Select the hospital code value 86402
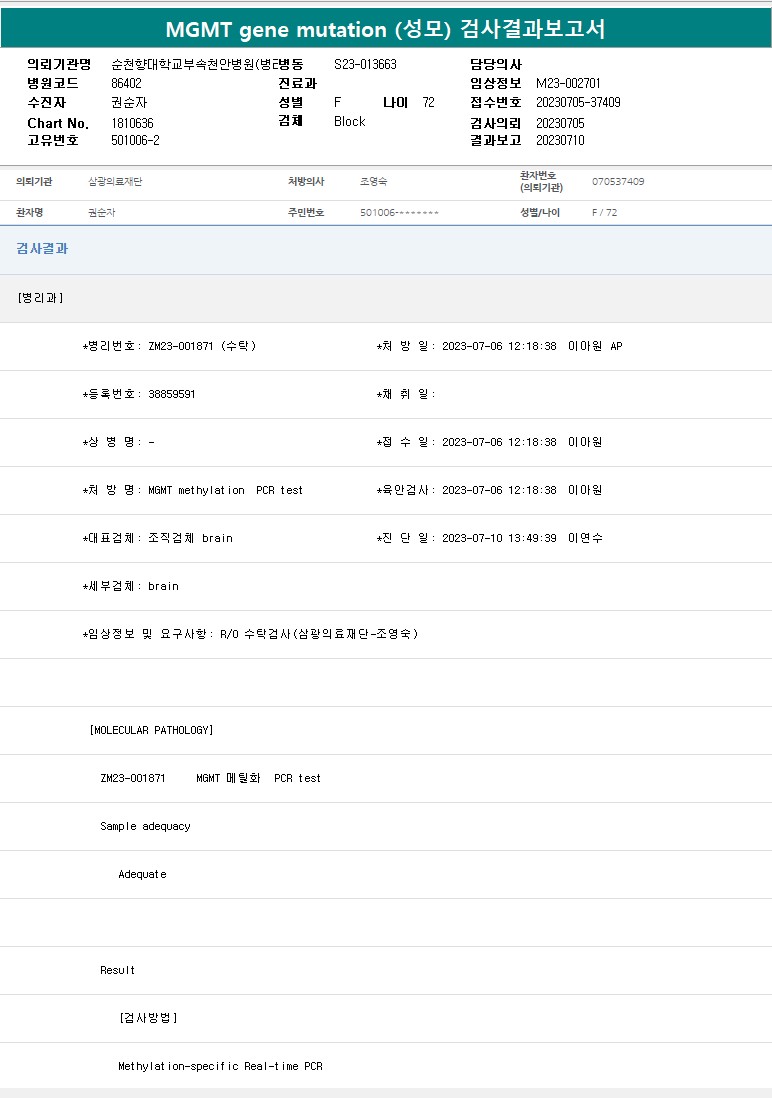772x1098 pixels. point(127,84)
